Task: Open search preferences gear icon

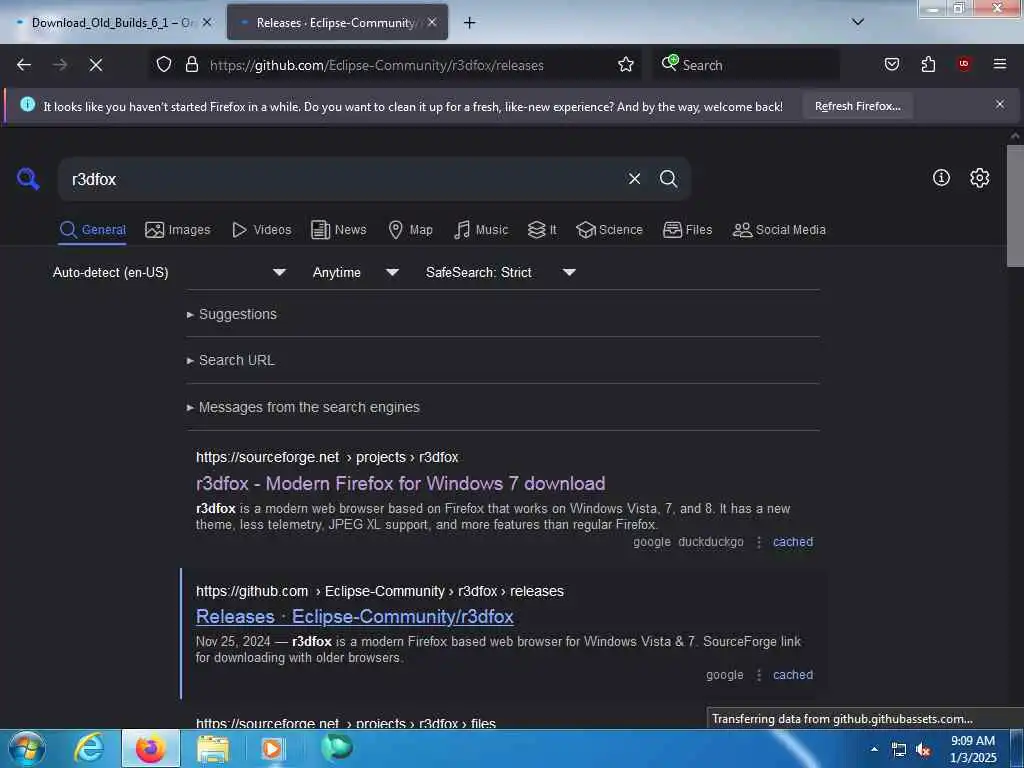Action: point(979,178)
